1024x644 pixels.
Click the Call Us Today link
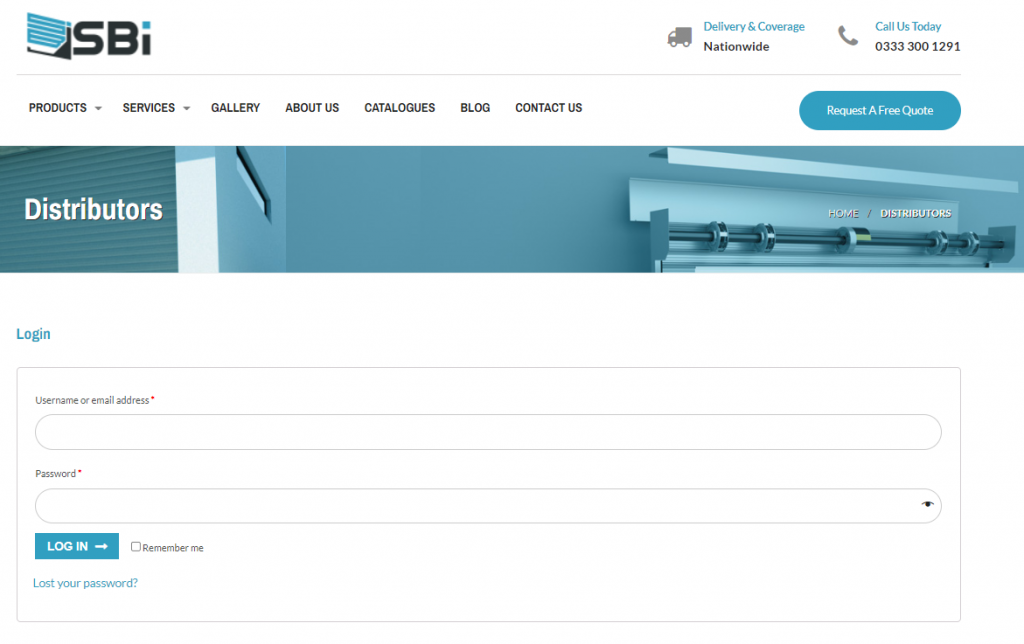(x=908, y=27)
